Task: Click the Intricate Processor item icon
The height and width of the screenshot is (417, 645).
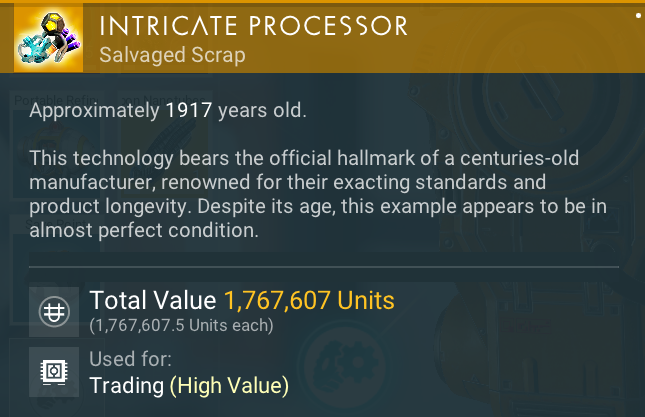Action: (48, 37)
